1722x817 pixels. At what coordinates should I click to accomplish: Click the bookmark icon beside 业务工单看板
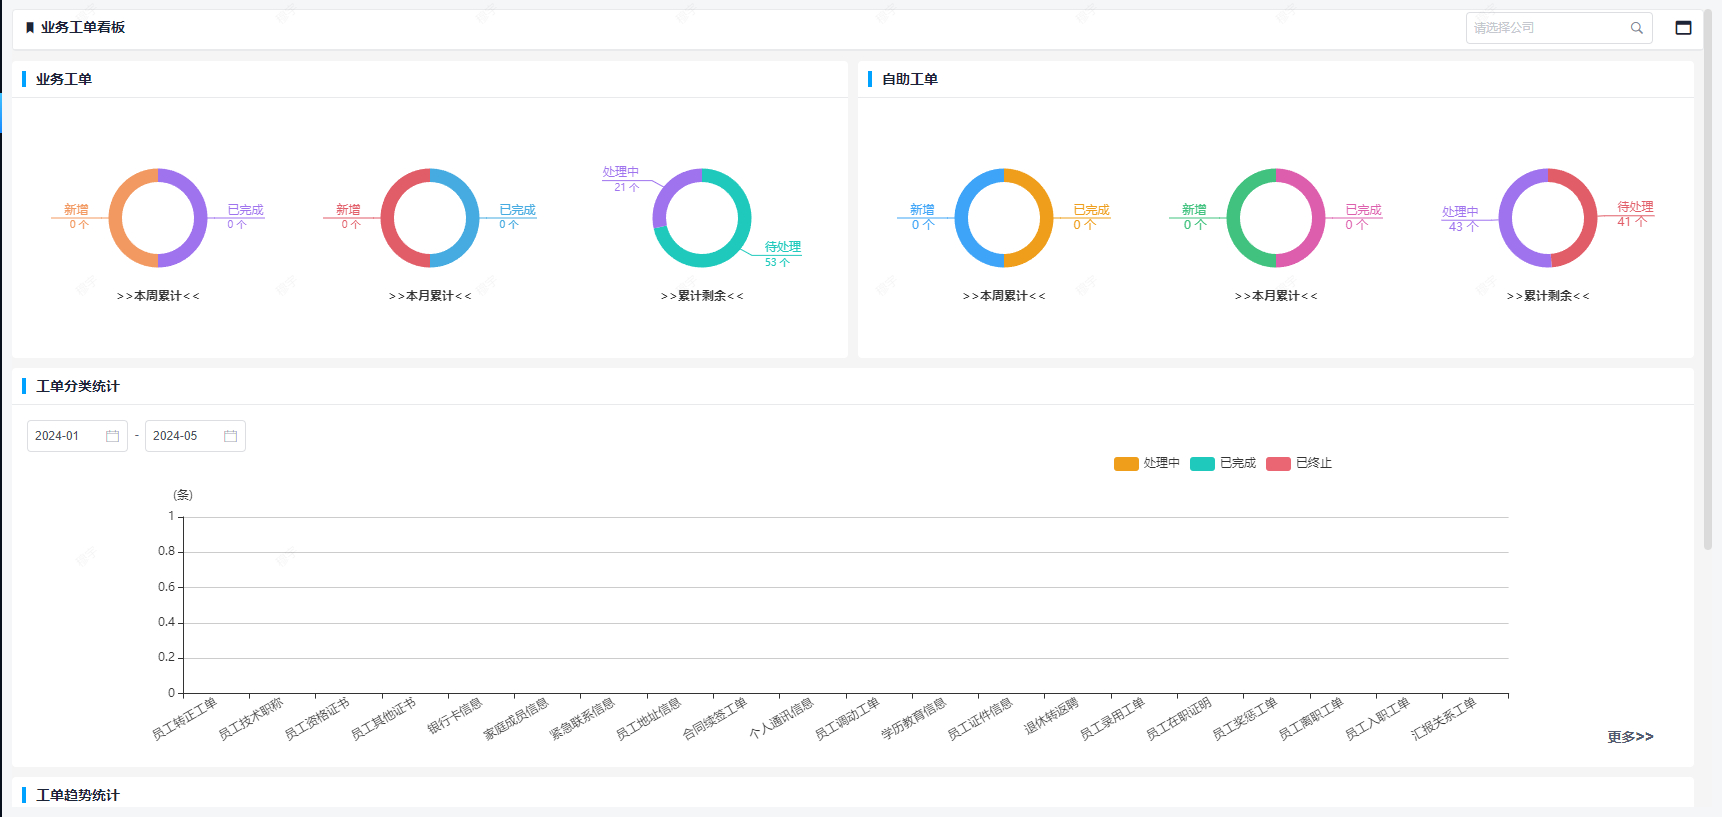[30, 28]
